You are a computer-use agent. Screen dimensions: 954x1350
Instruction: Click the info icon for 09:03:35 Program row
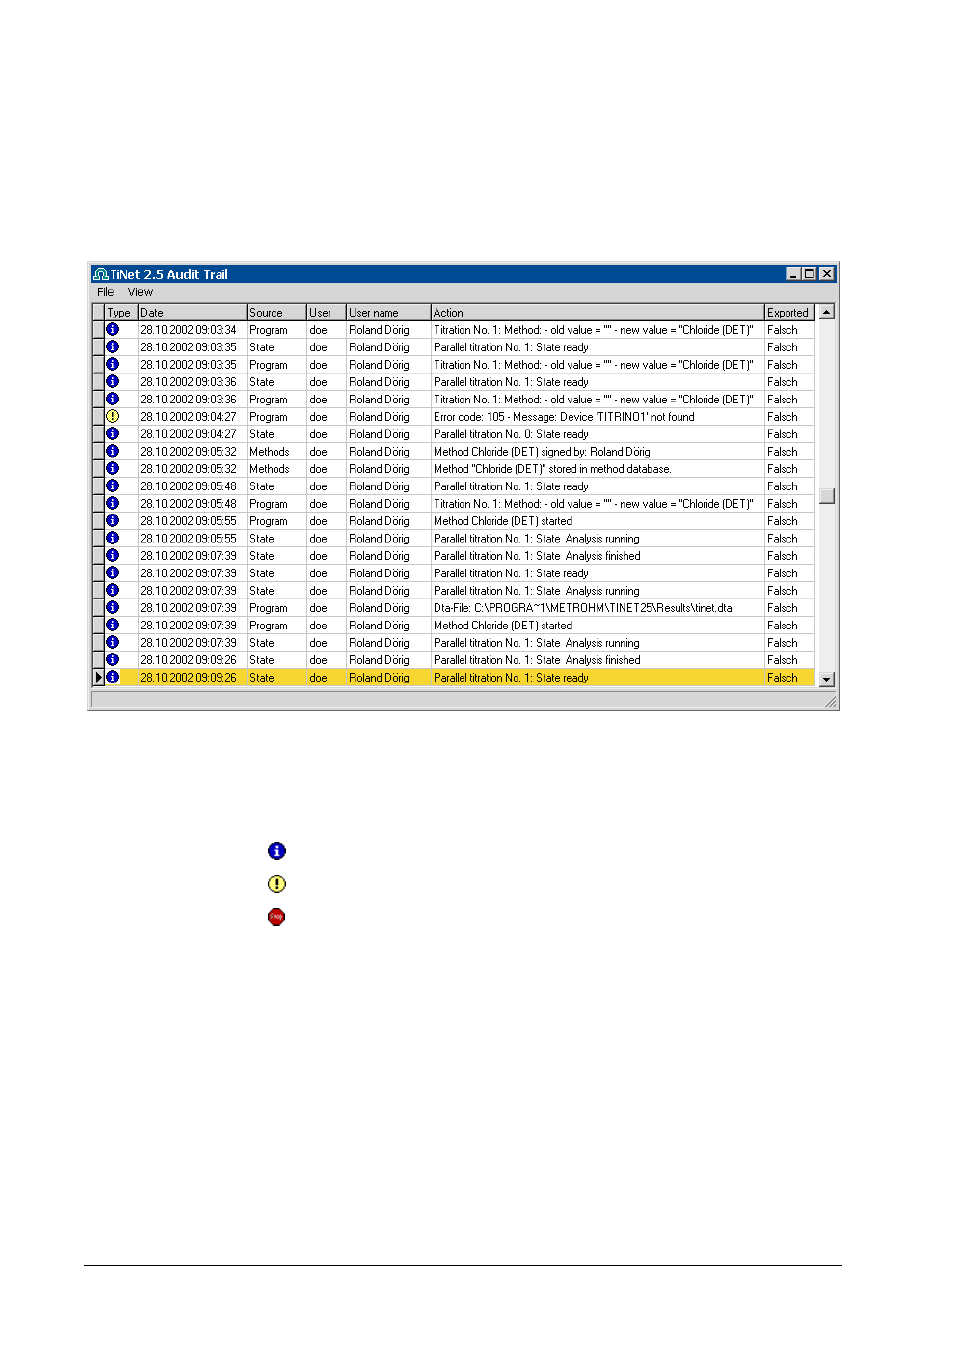(x=113, y=364)
